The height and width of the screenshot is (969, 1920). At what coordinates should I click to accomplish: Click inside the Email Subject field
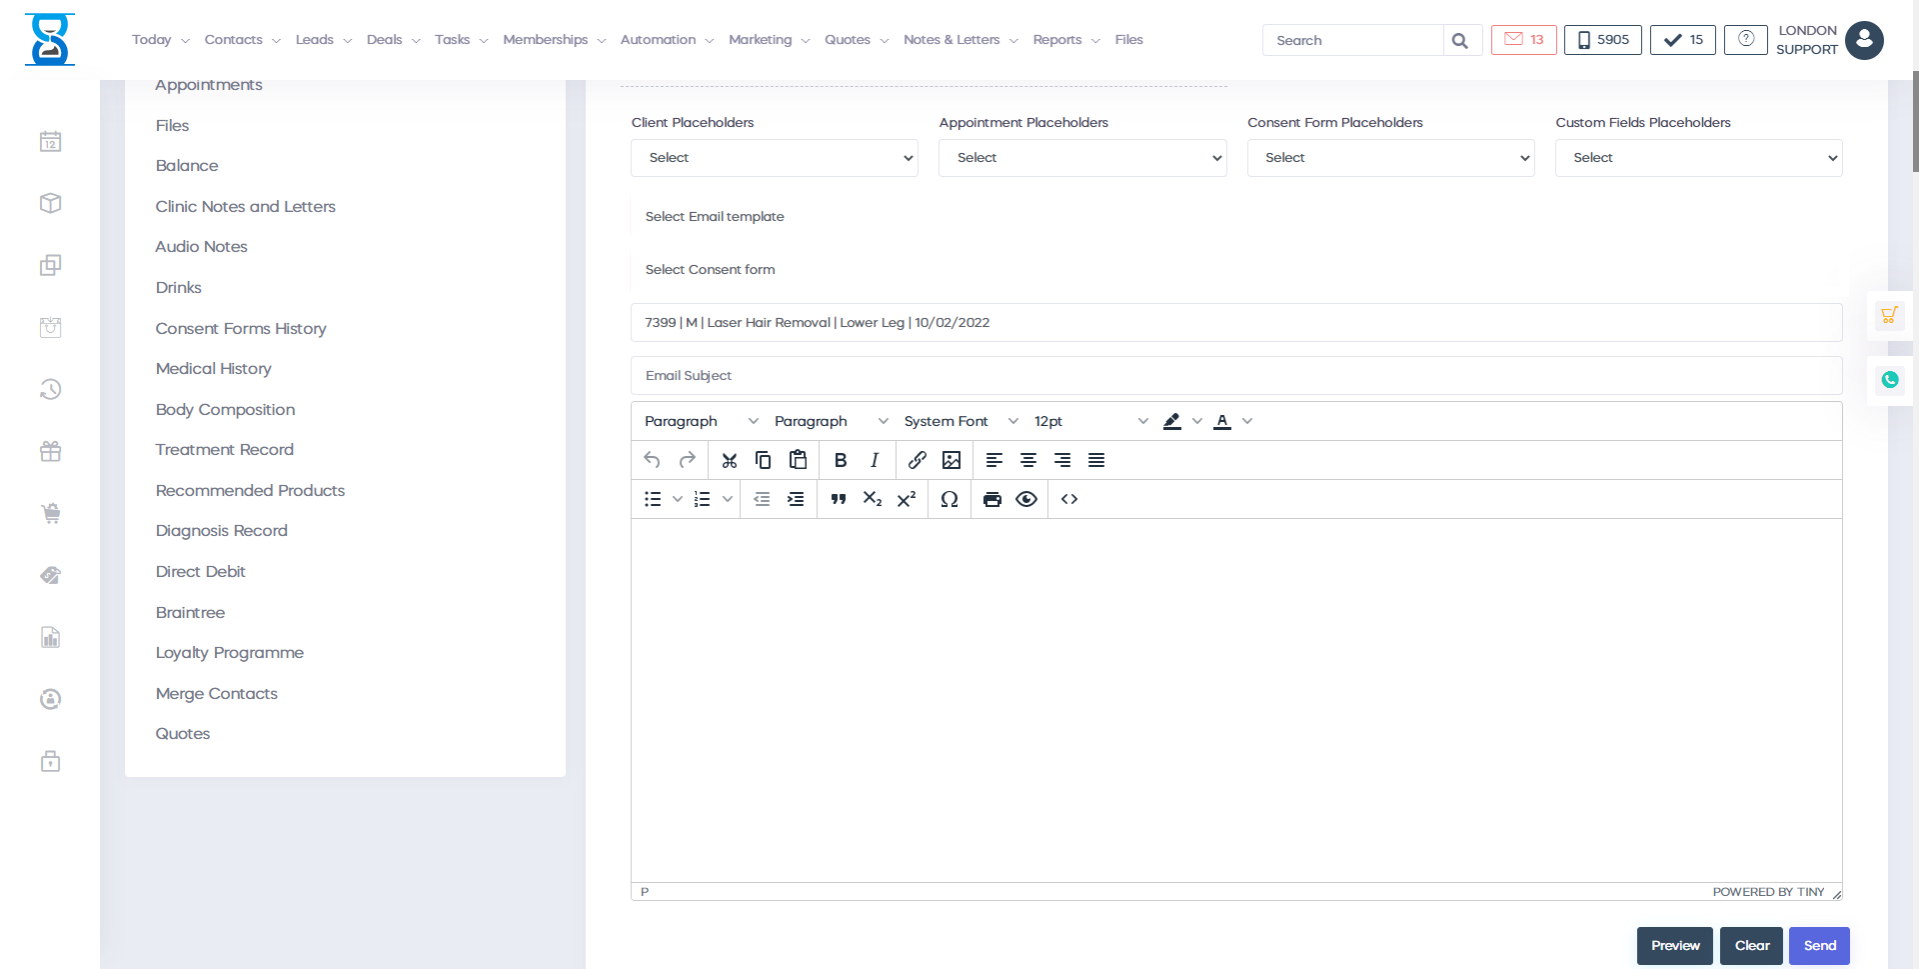[1000, 375]
